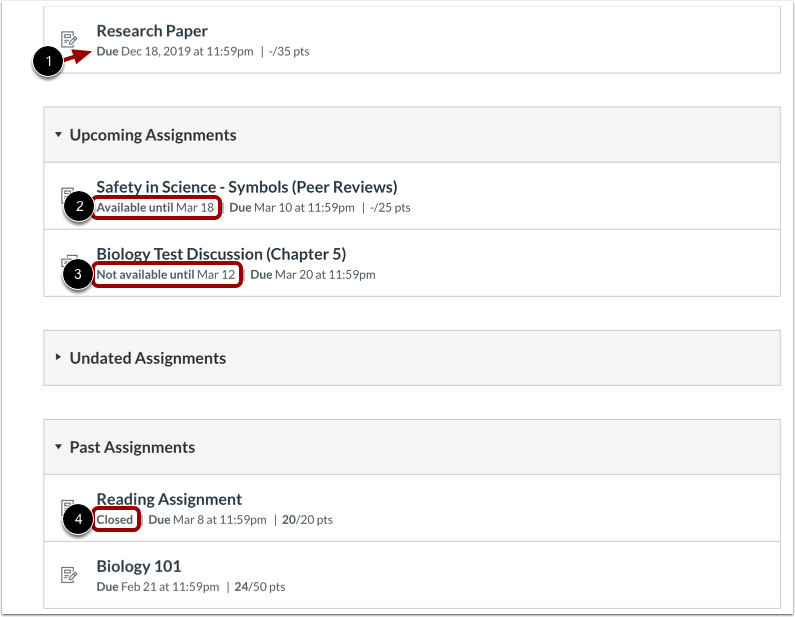Screen dimensions: 795x617
Task: Open Biology Test Discussion (Chapter 5)
Action: pyautogui.click(x=221, y=254)
